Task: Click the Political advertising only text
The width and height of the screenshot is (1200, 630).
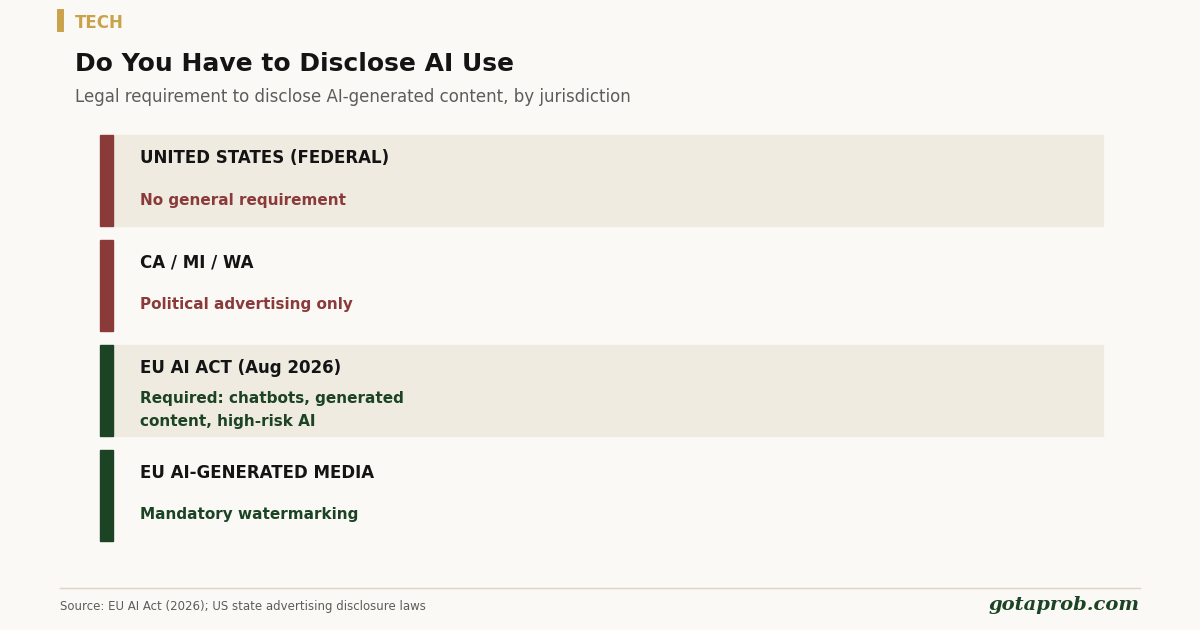Action: 246,304
